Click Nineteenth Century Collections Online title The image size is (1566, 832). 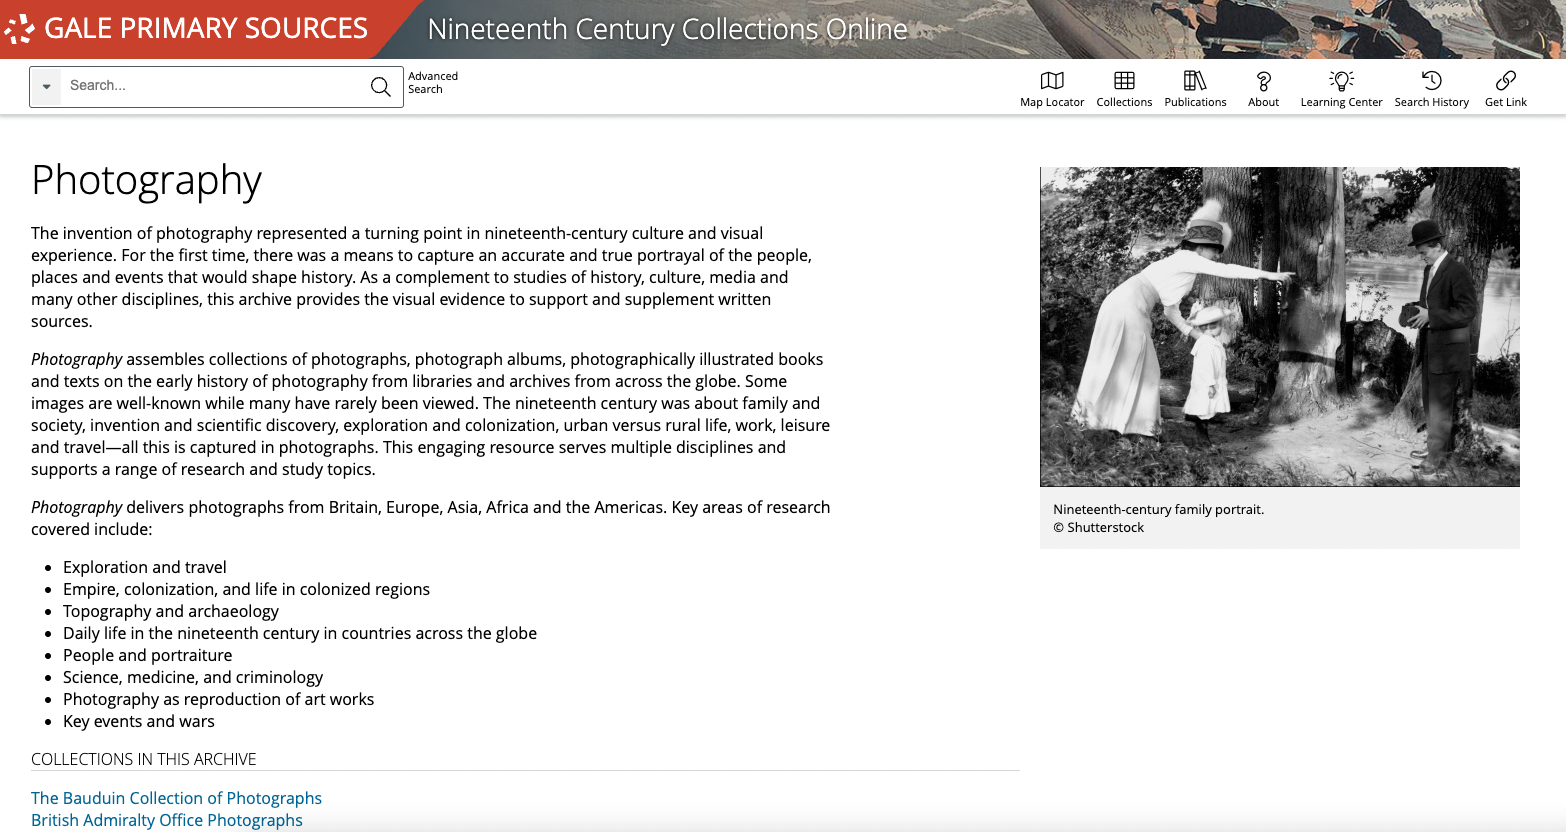[667, 29]
